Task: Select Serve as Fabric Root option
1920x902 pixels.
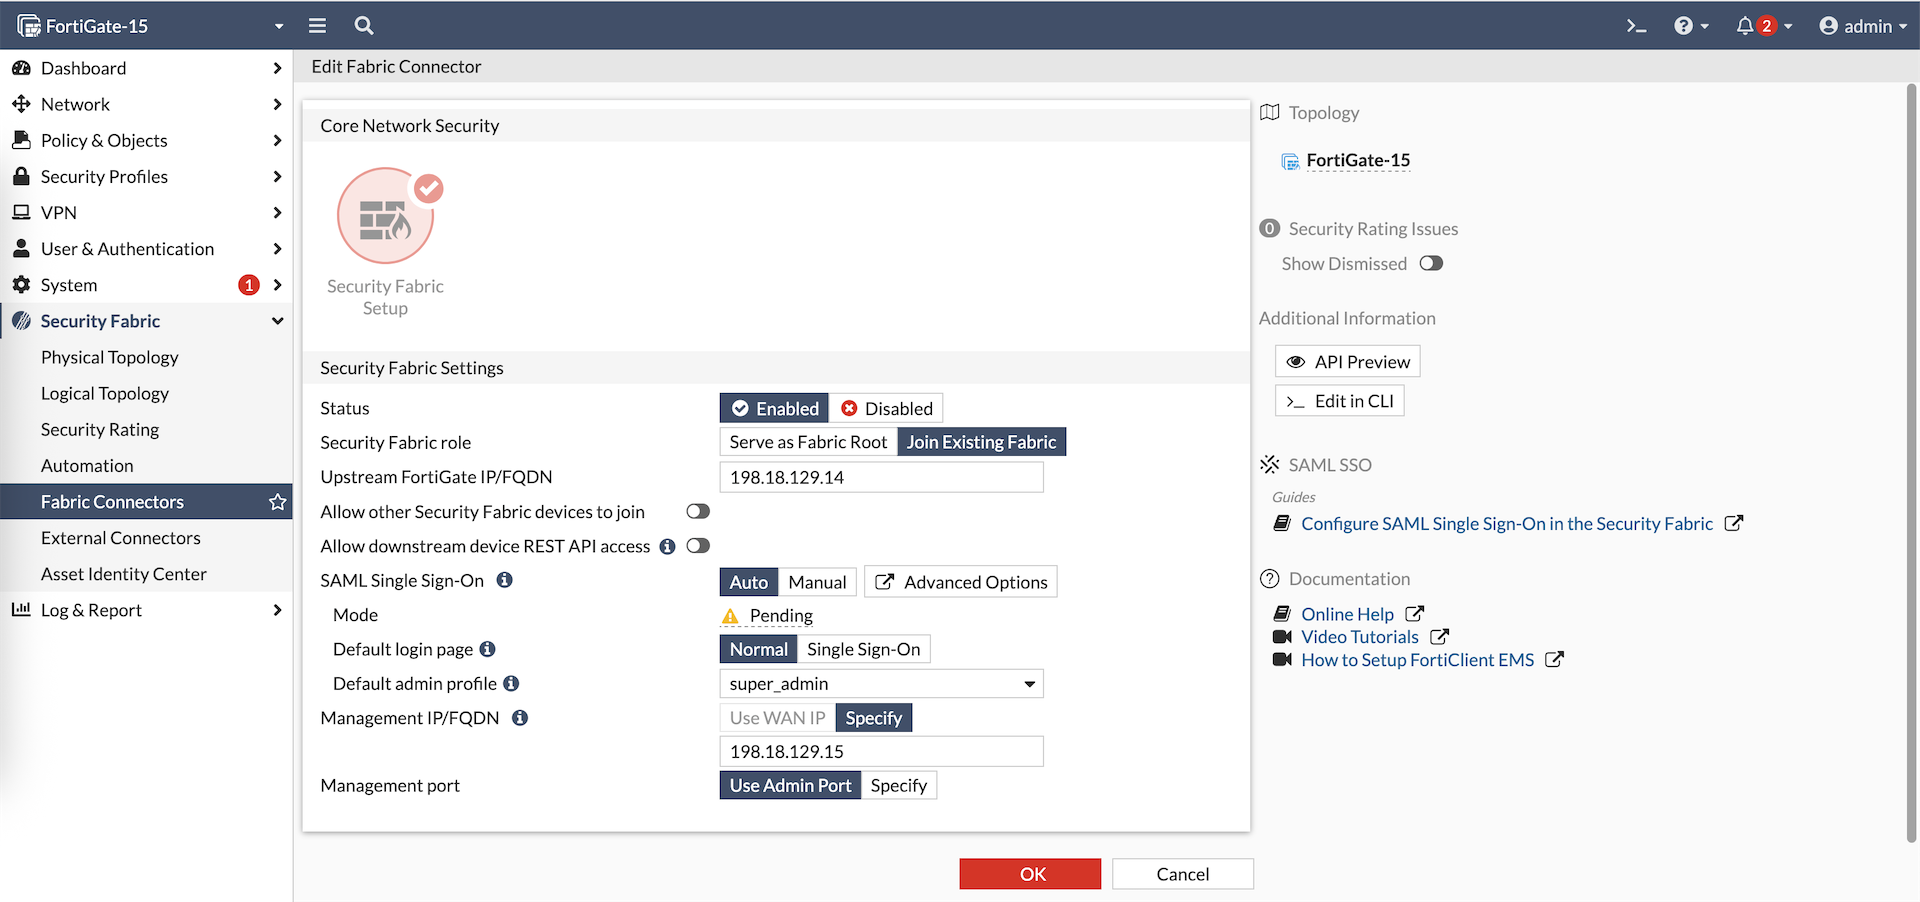Action: [x=808, y=442]
